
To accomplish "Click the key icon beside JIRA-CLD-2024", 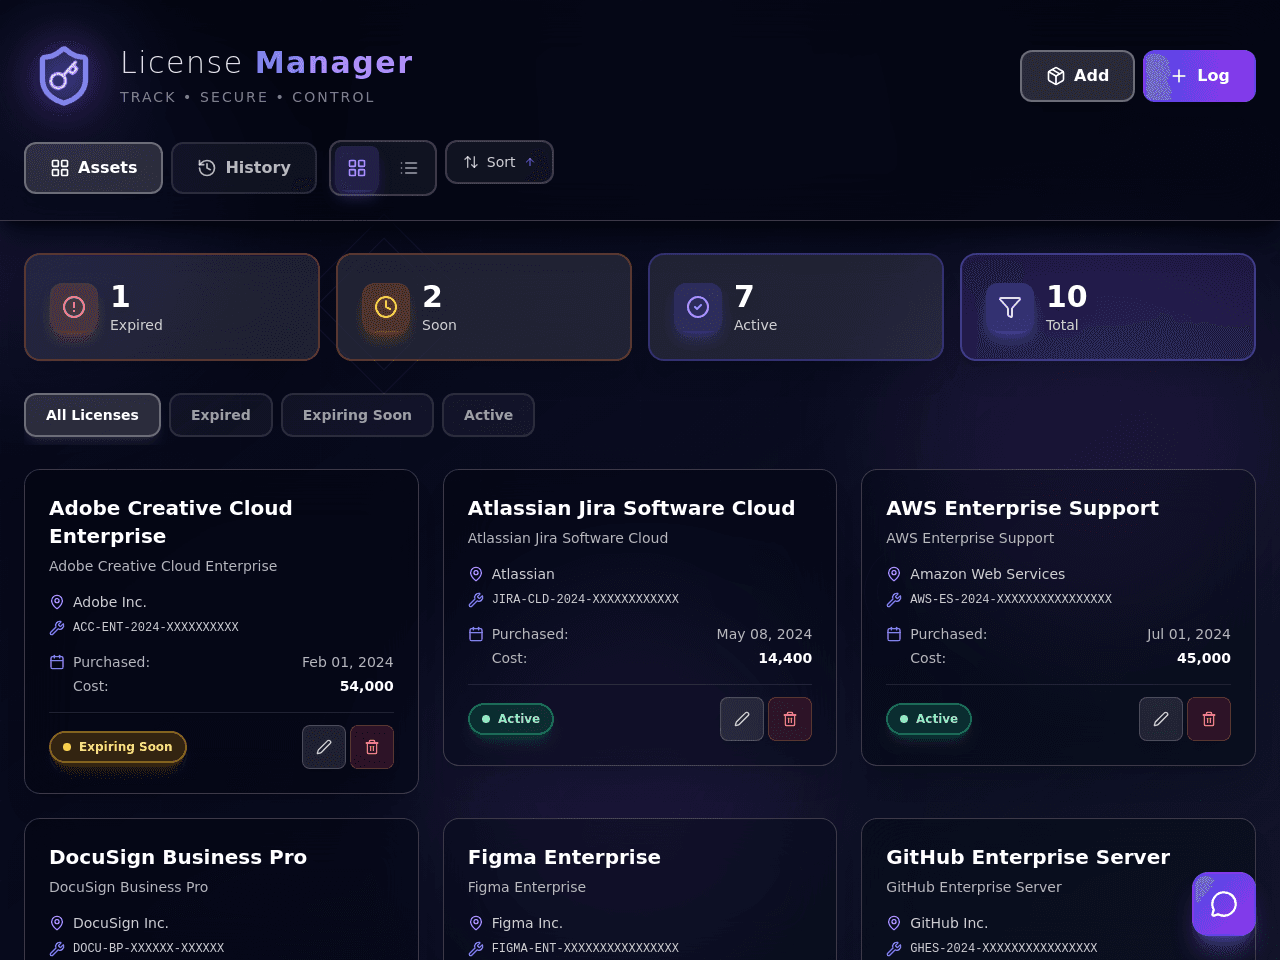I will click(476, 600).
